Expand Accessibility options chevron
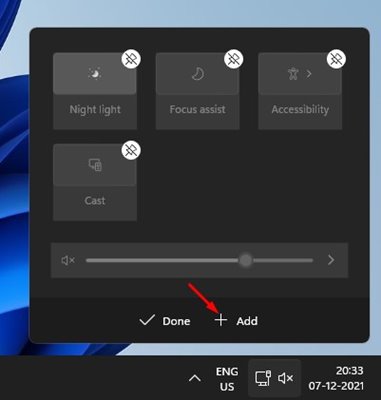The image size is (381, 400). [309, 74]
